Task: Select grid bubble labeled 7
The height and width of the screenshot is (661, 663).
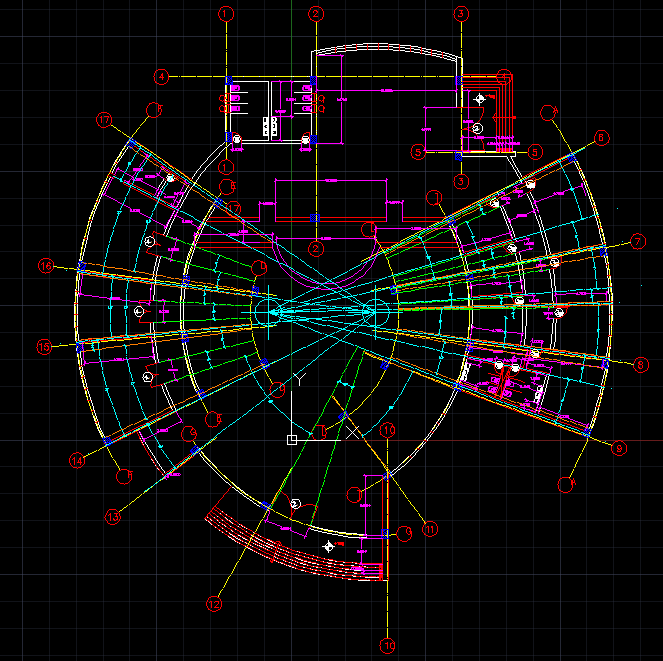Action: 638,241
